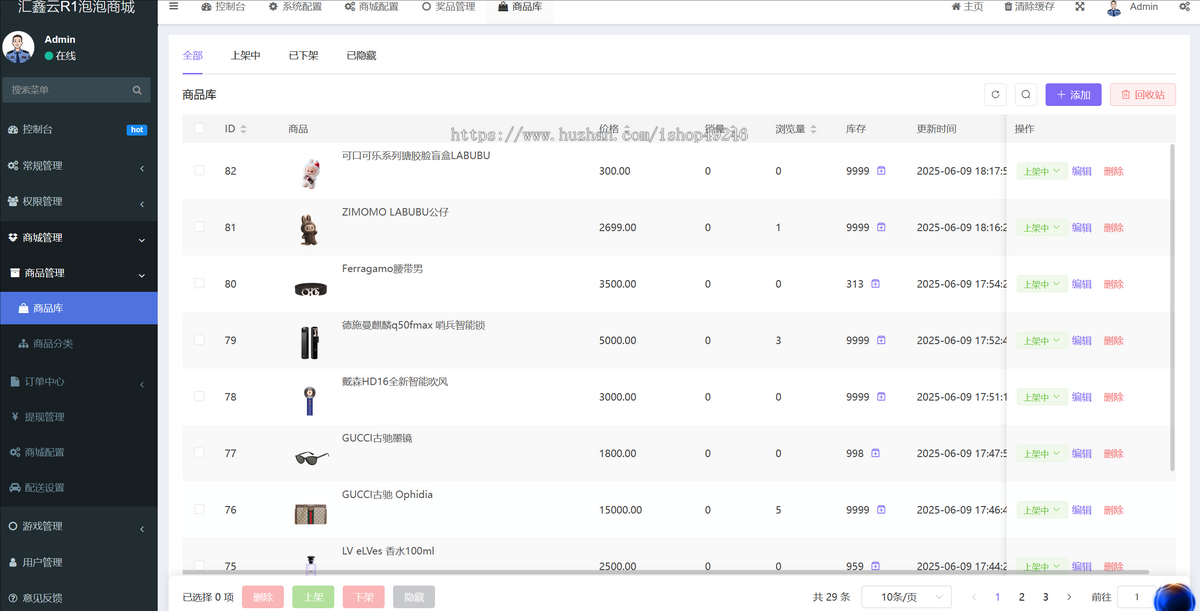This screenshot has height=611, width=1200.
Task: Expand 常规管理 sidebar menu
Action: click(x=79, y=166)
